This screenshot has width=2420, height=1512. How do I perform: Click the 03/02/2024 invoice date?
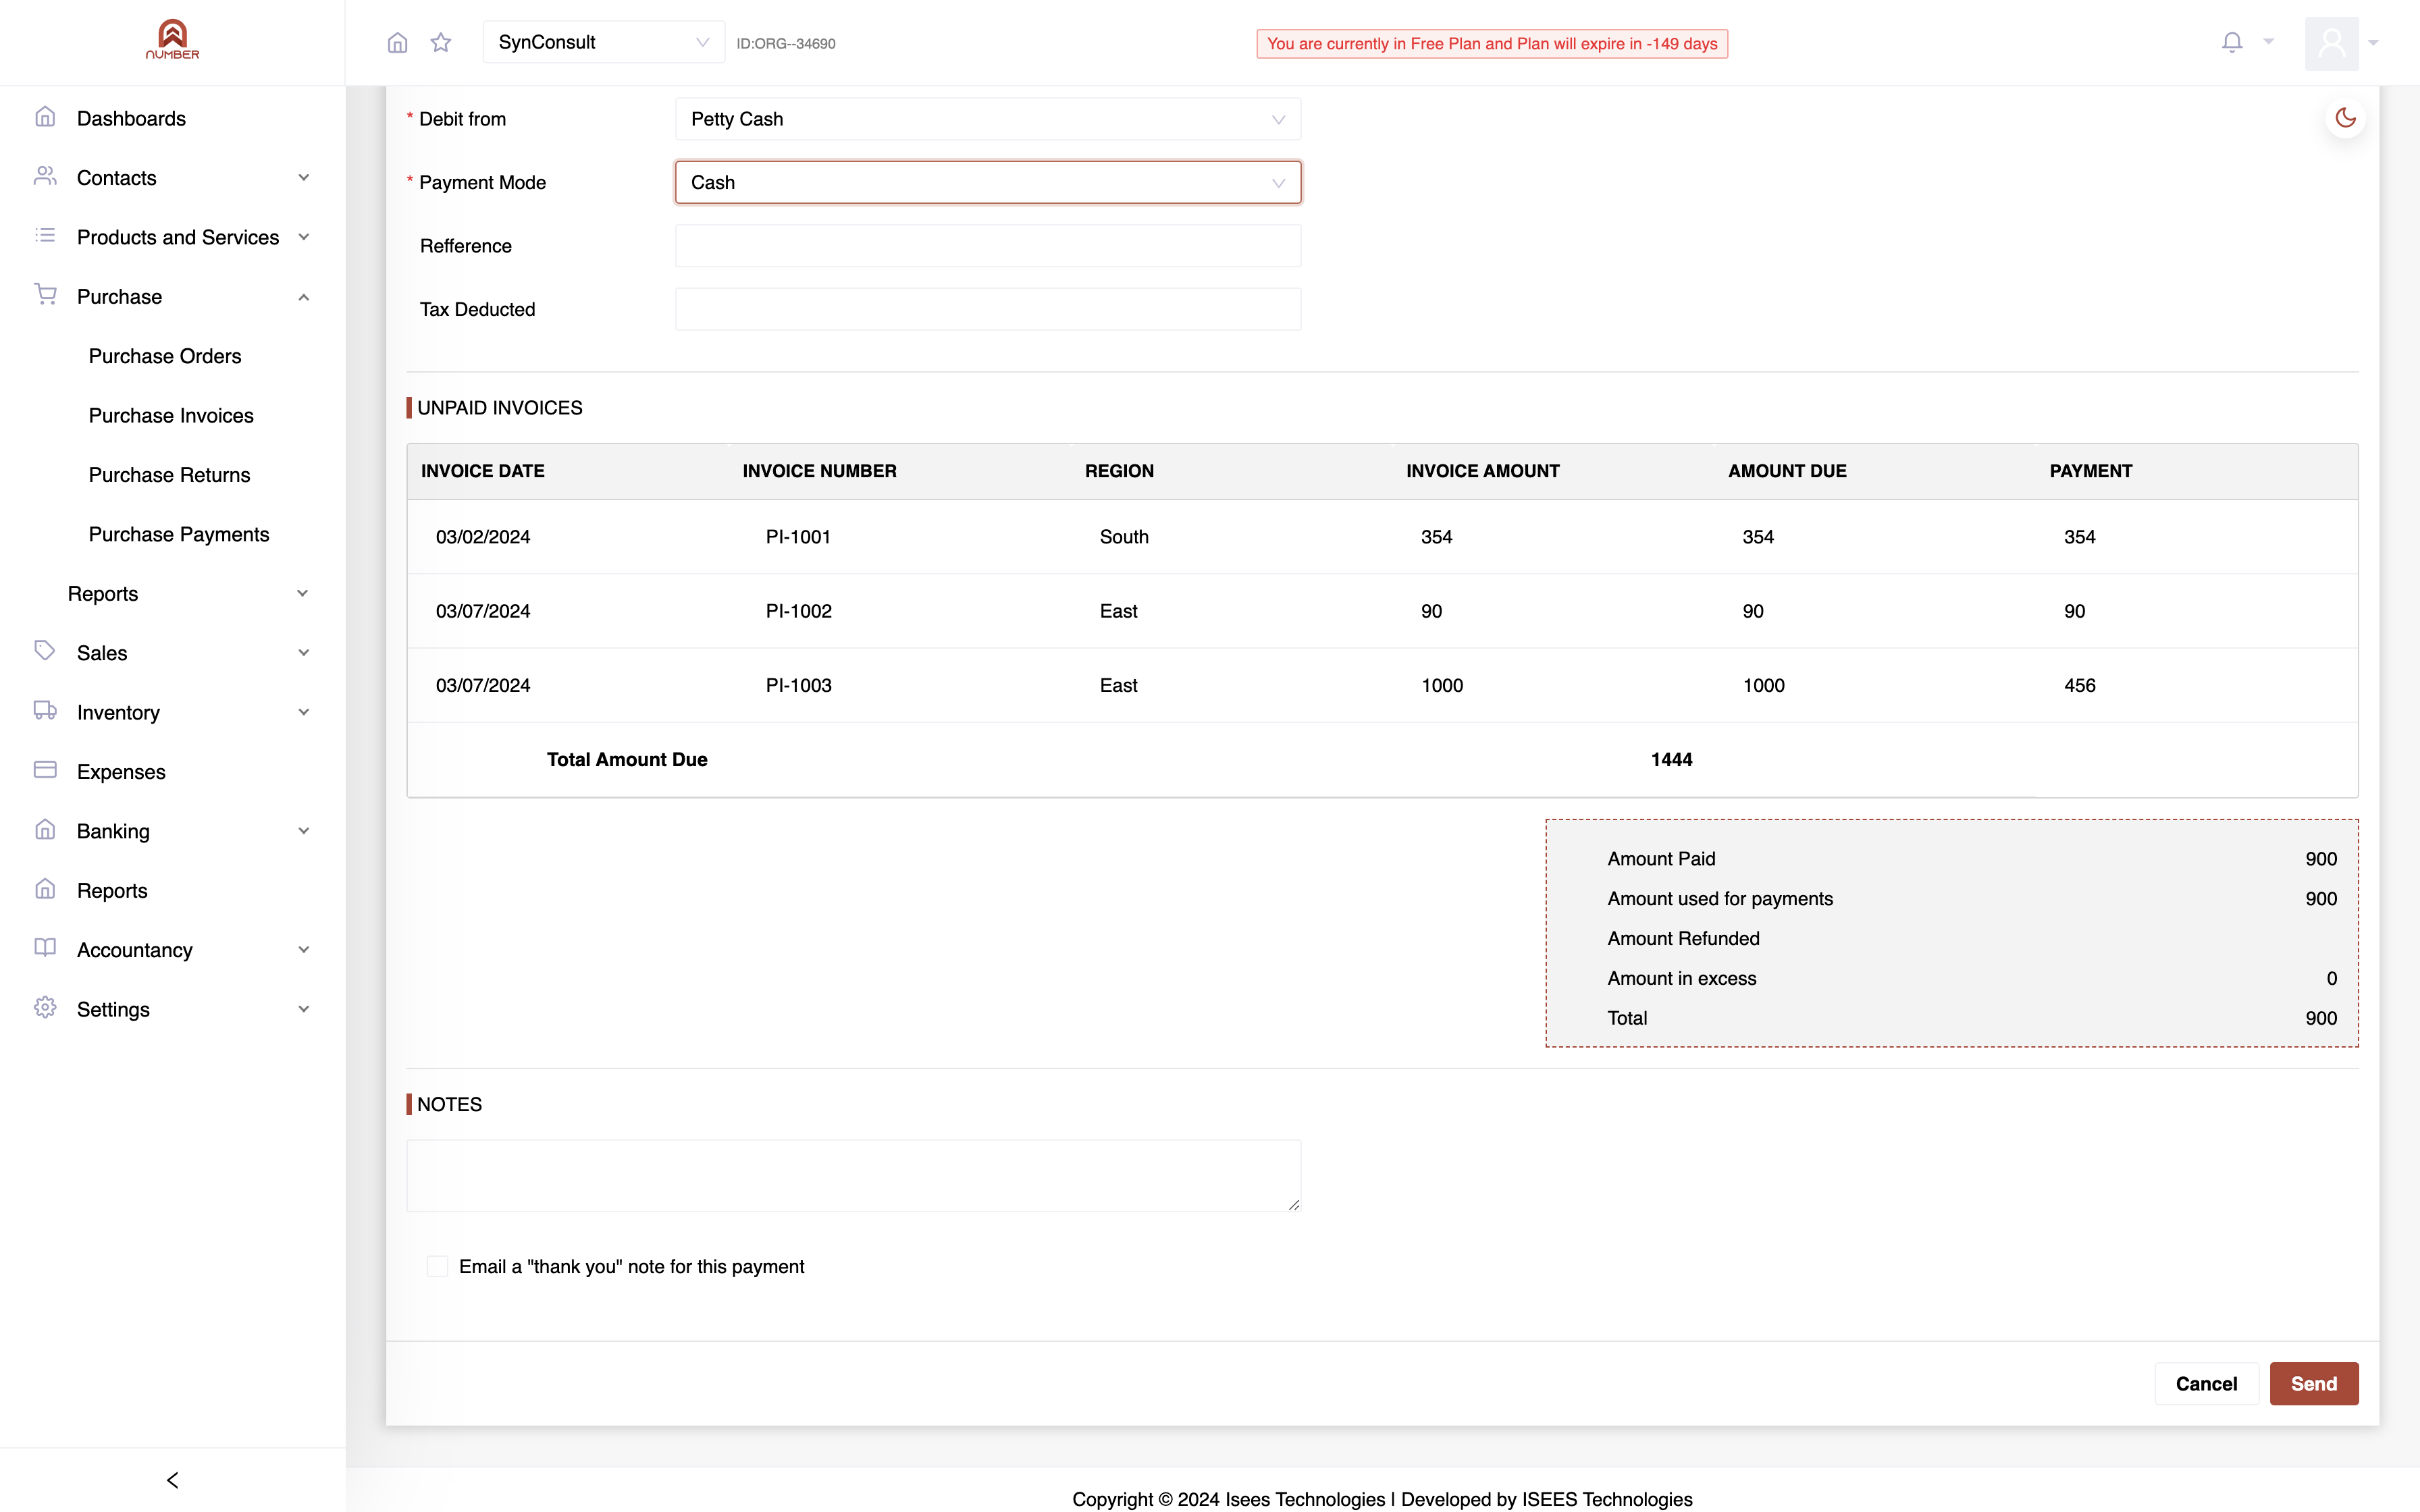[483, 537]
